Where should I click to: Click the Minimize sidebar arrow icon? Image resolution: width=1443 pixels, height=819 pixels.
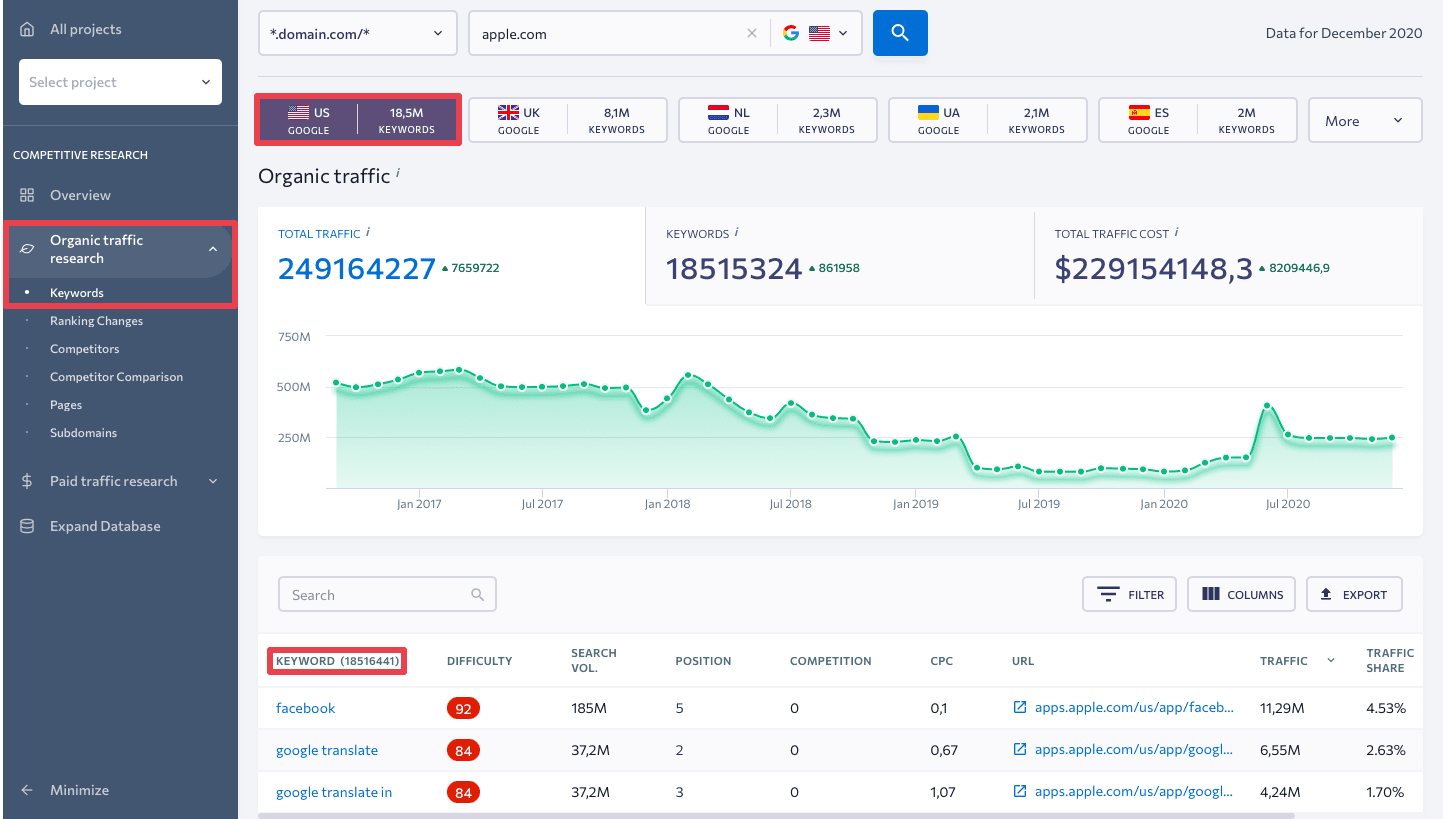click(x=27, y=790)
